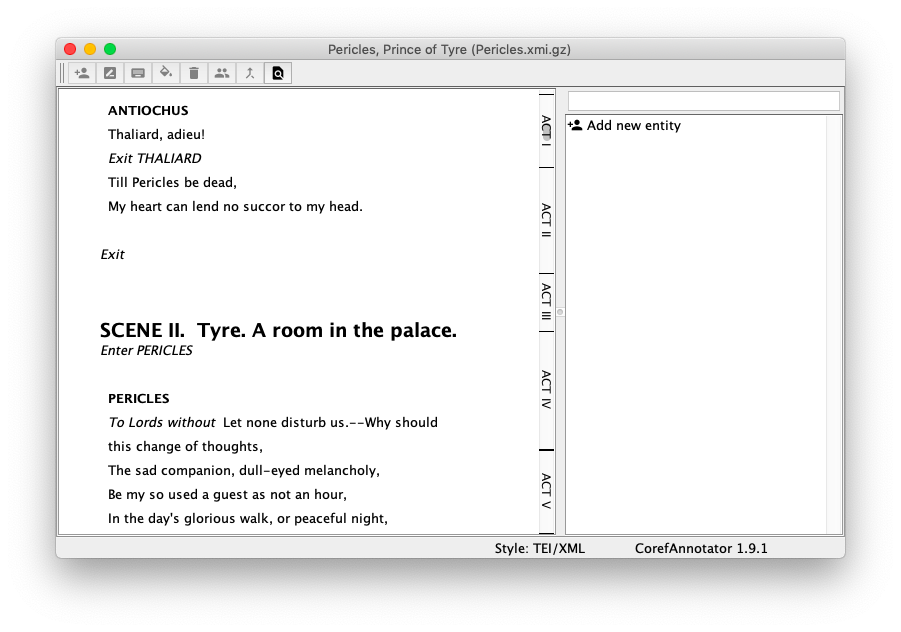Click the green maximize window button
The image size is (901, 632).
pos(110,49)
